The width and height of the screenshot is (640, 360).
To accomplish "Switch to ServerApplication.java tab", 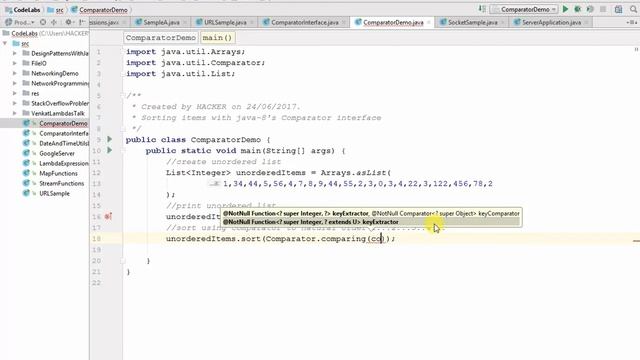I will pyautogui.click(x=551, y=22).
